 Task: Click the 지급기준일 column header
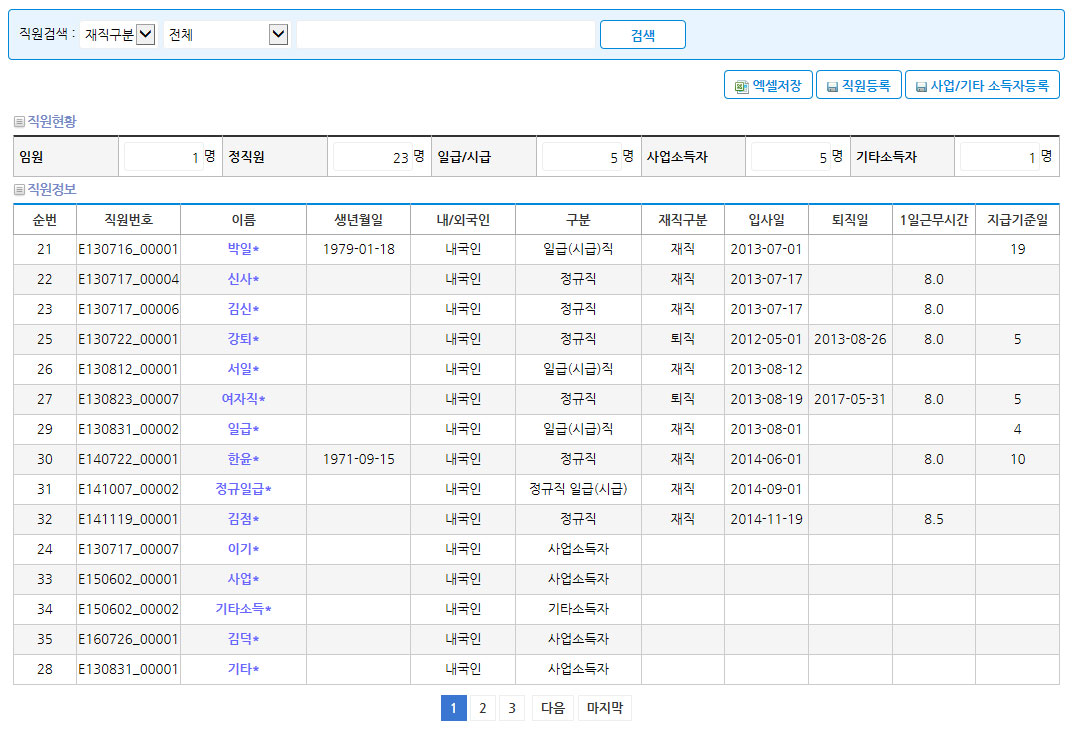[x=1017, y=220]
